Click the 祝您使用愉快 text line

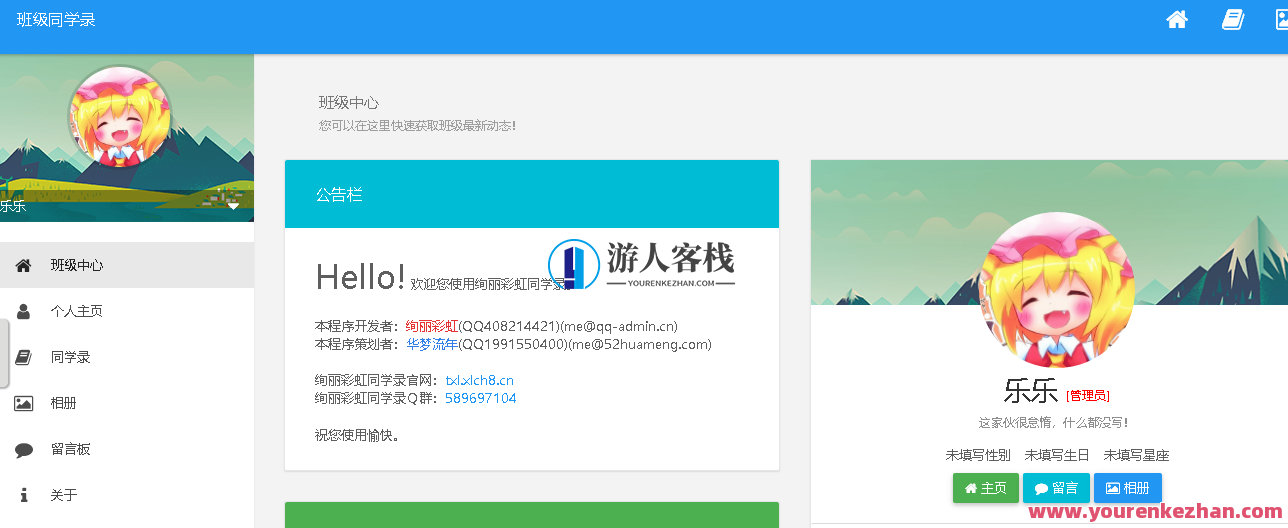pos(357,435)
